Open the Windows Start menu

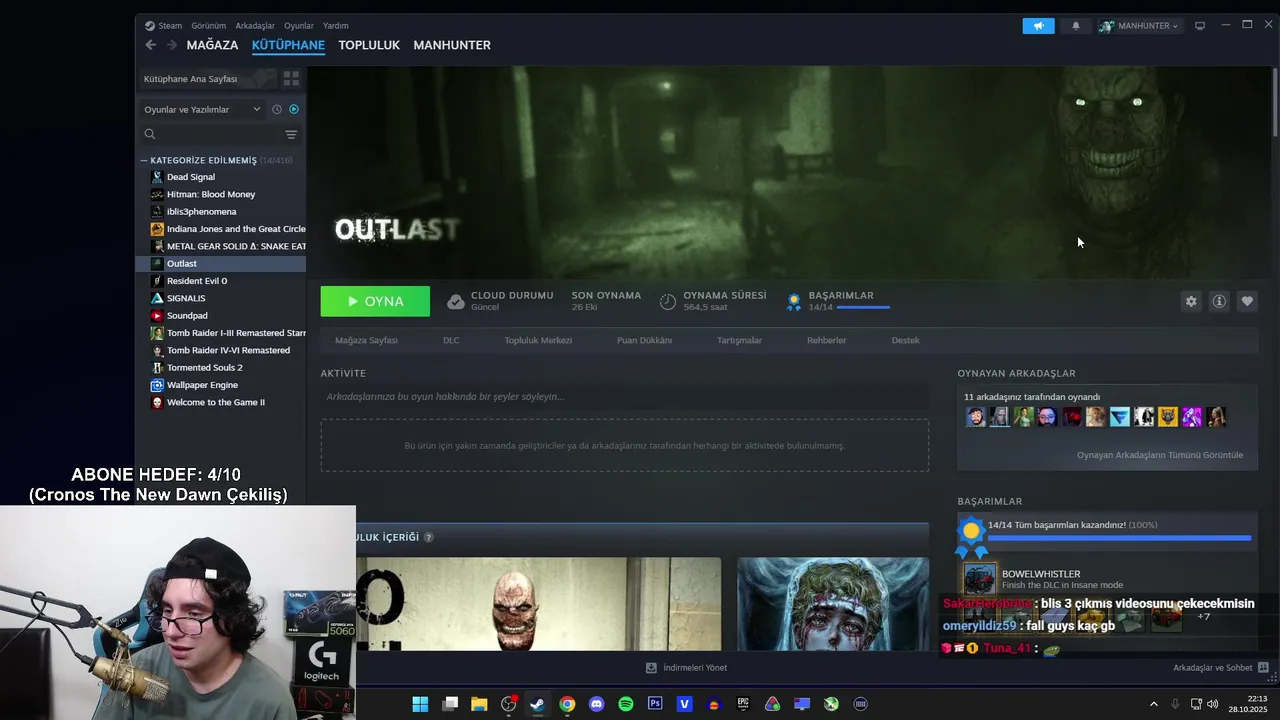coord(420,704)
